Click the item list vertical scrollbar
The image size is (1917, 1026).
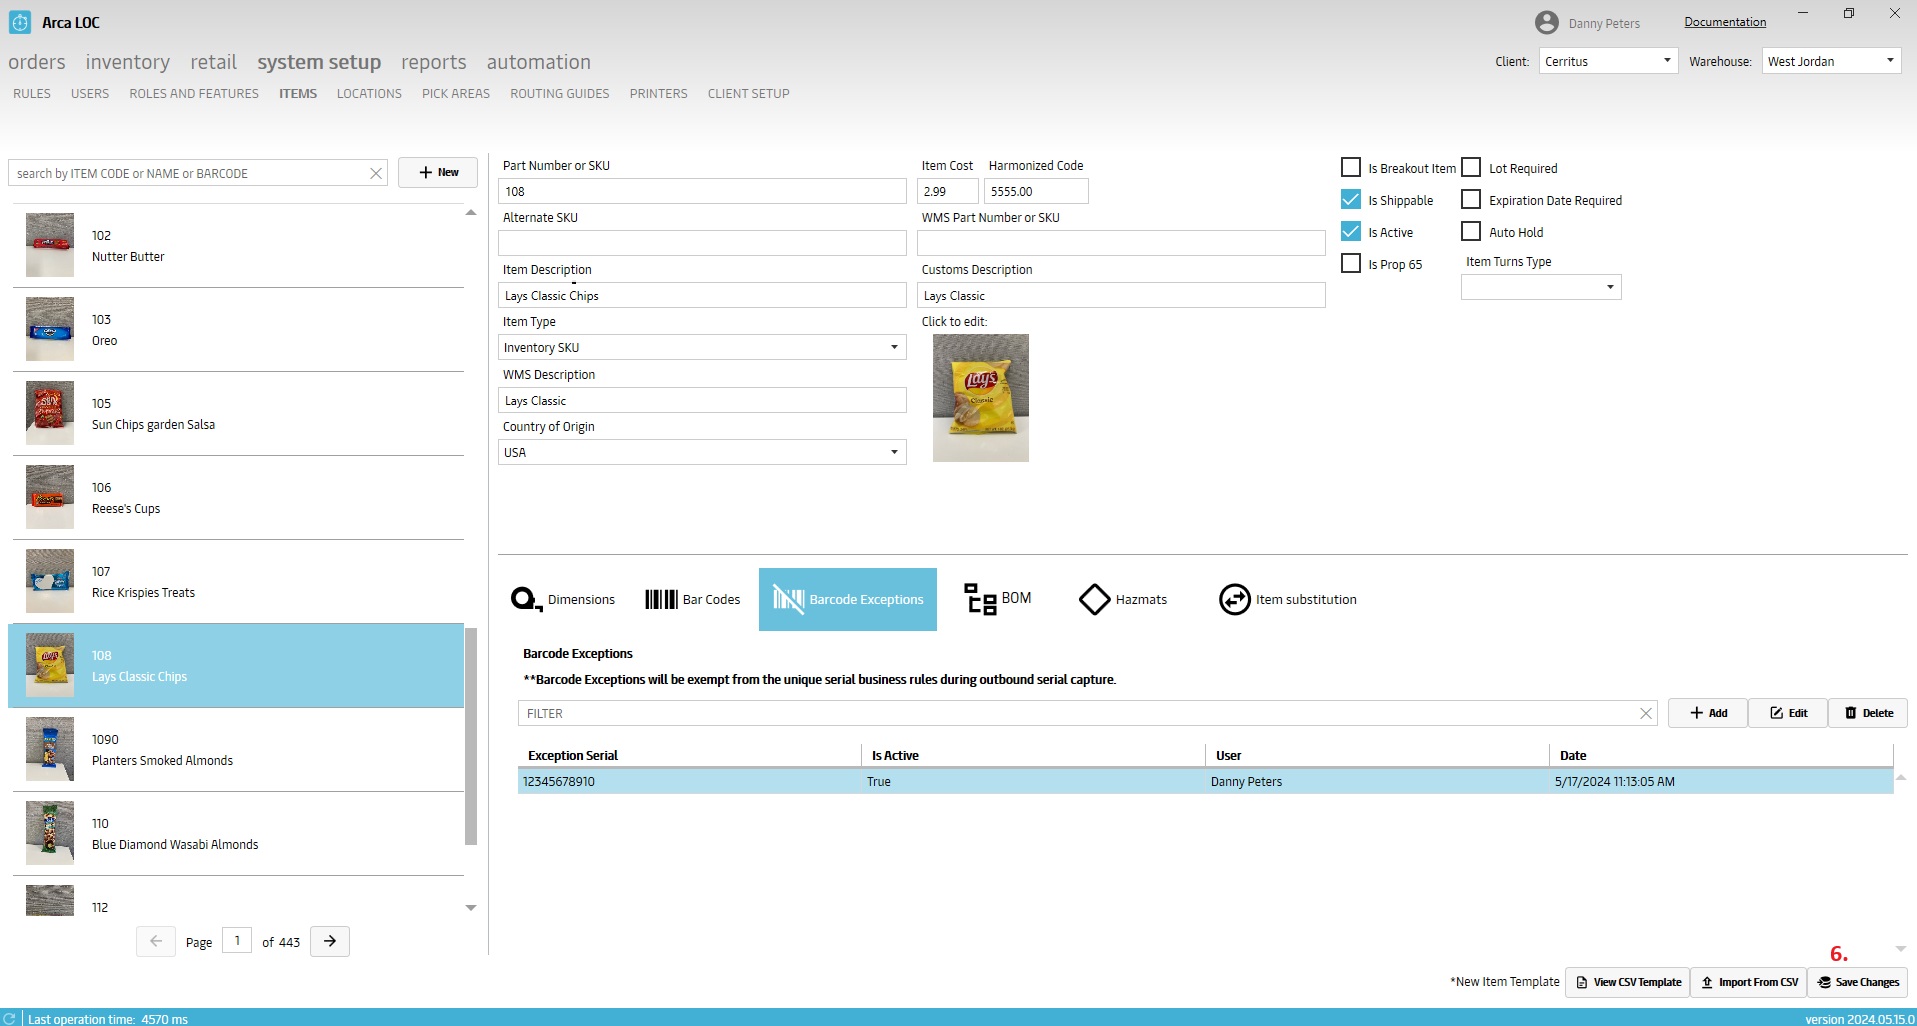471,736
